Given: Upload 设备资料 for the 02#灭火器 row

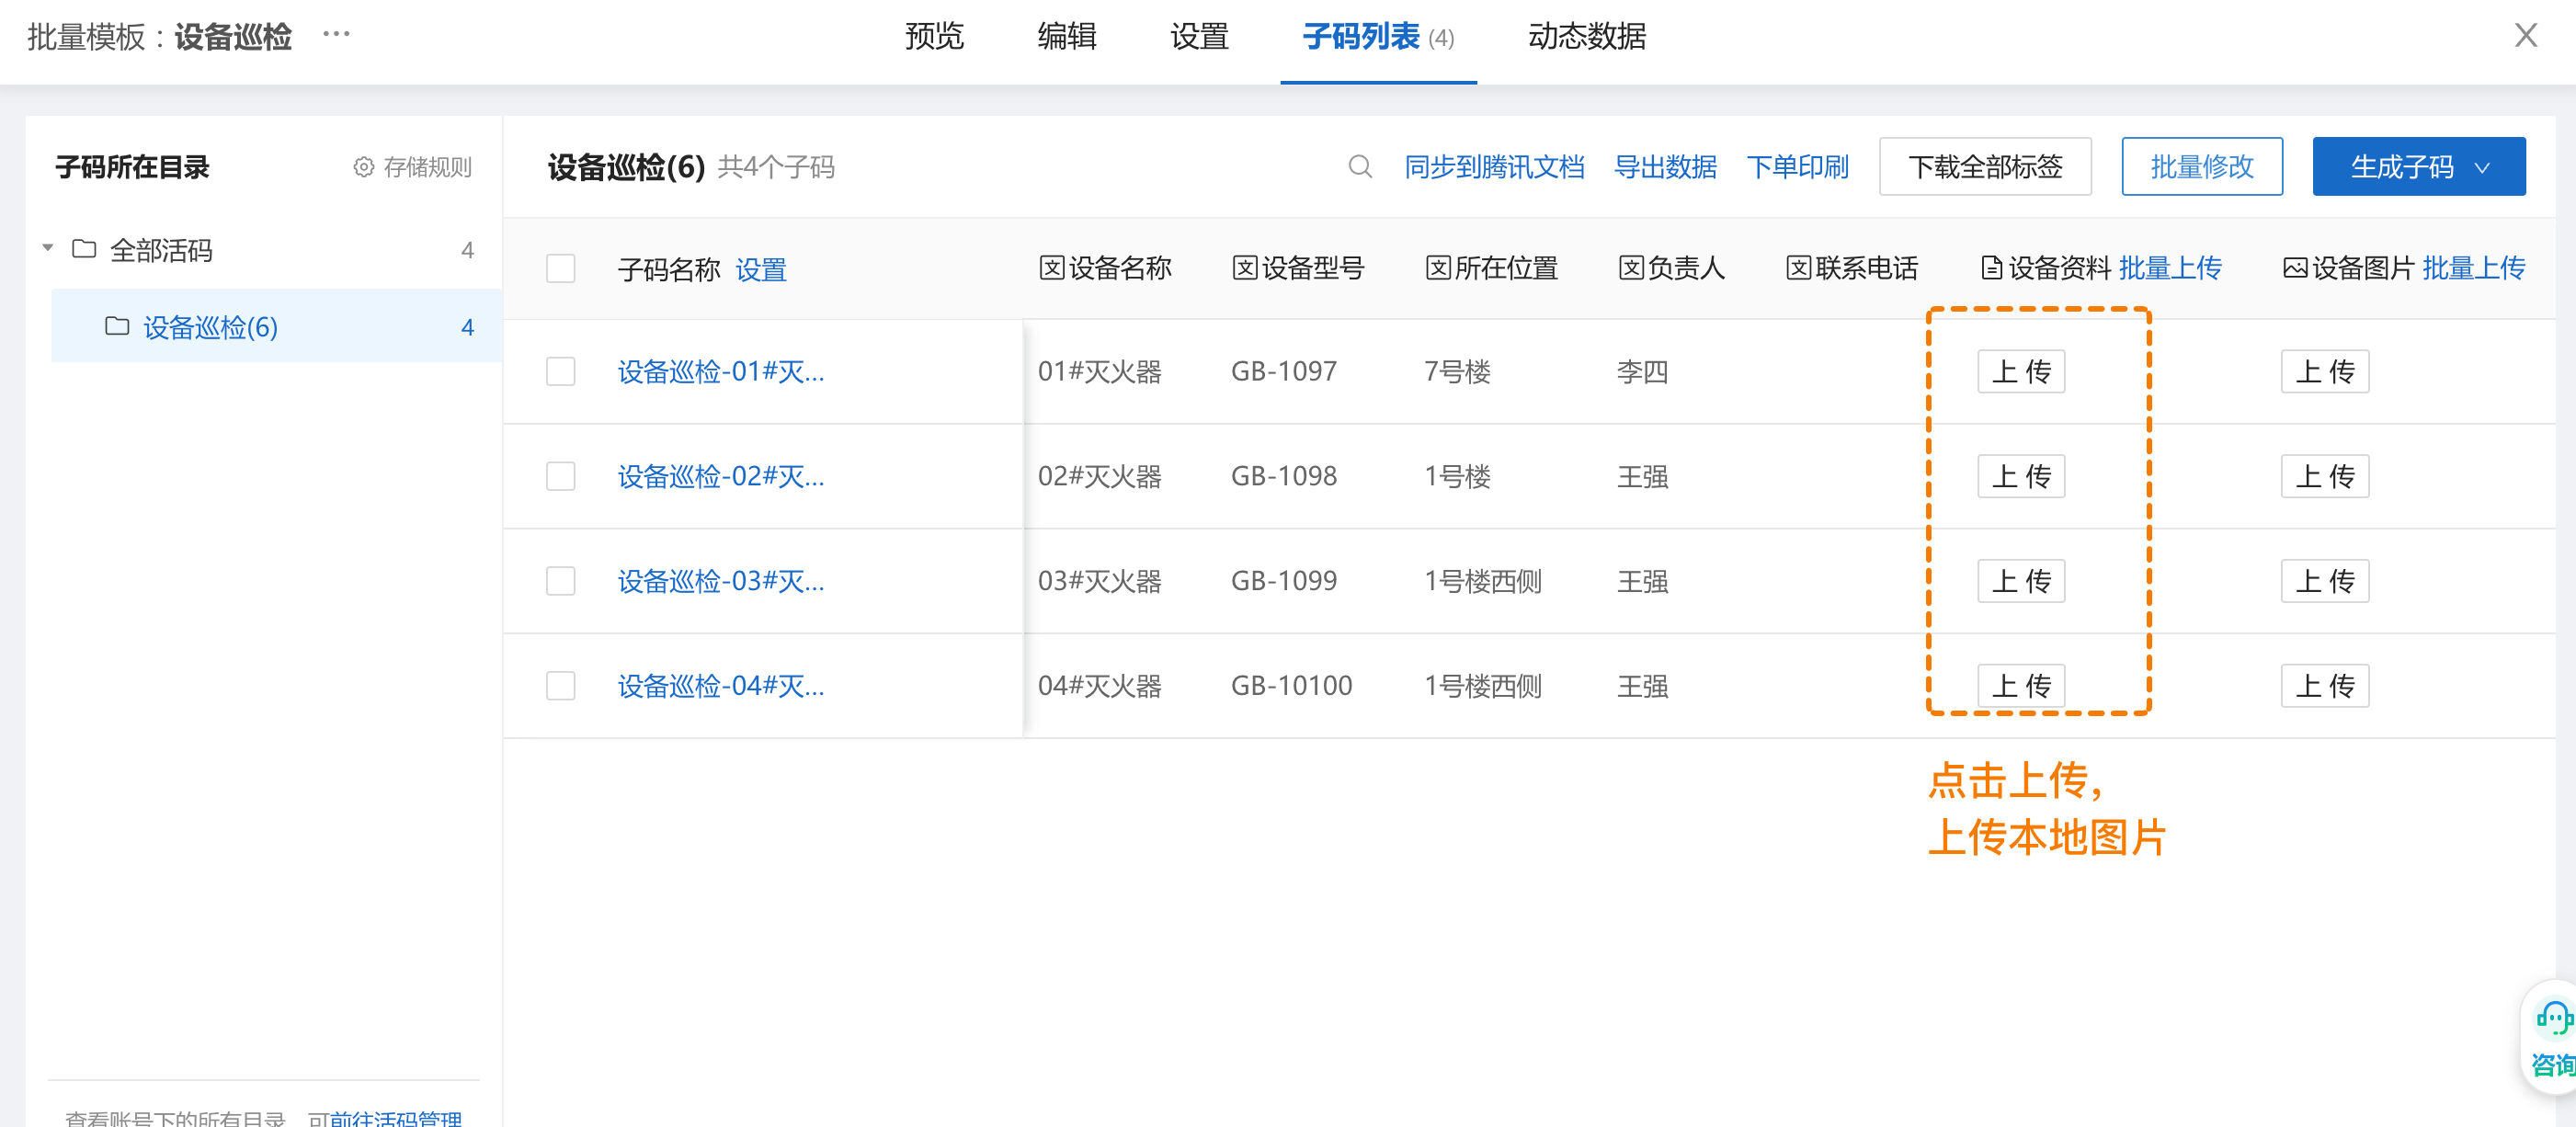Looking at the screenshot, I should pos(2021,476).
